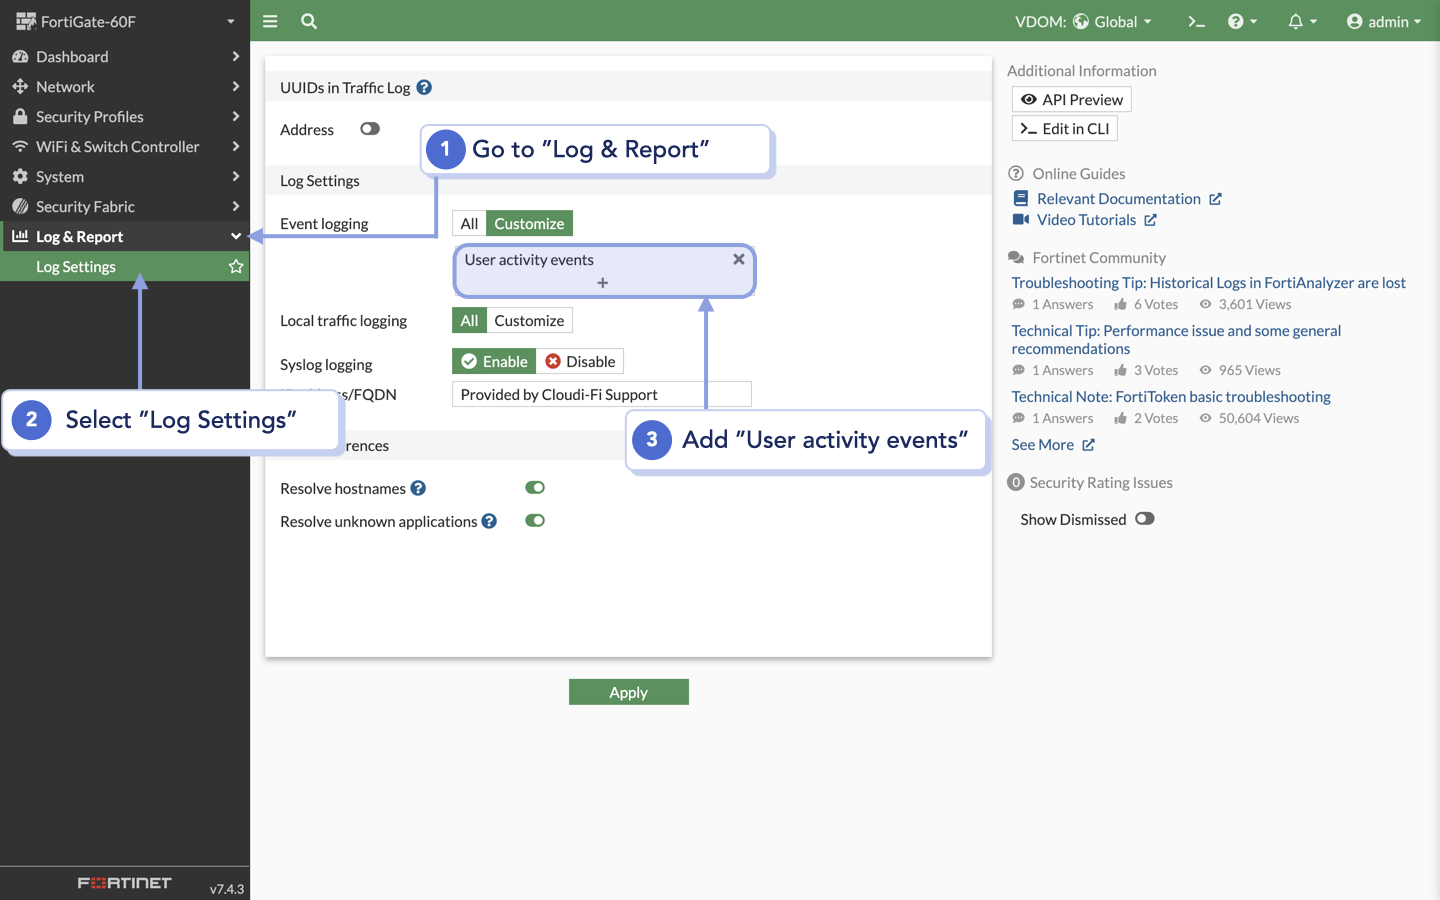The width and height of the screenshot is (1440, 900).
Task: Select Log Settings in the sidebar
Action: [77, 266]
